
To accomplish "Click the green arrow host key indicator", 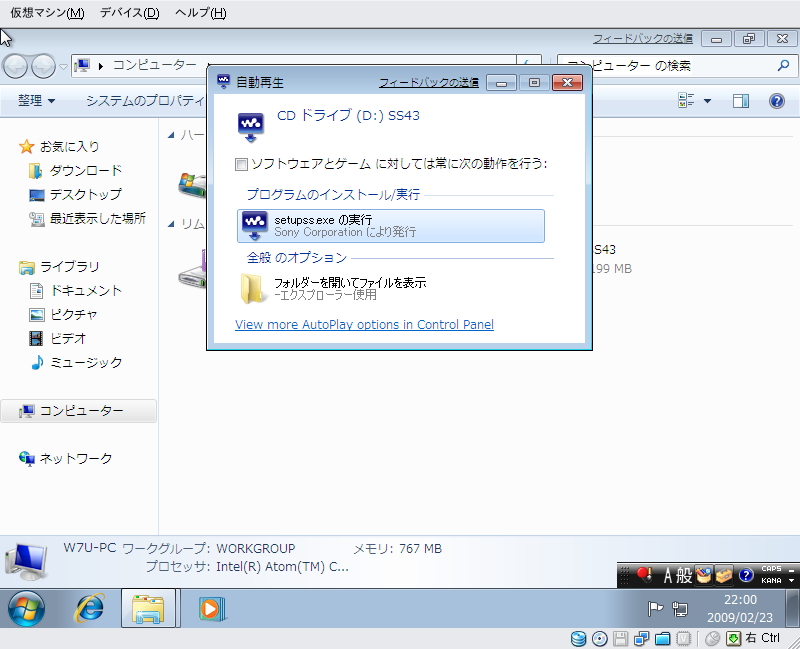I will click(733, 639).
